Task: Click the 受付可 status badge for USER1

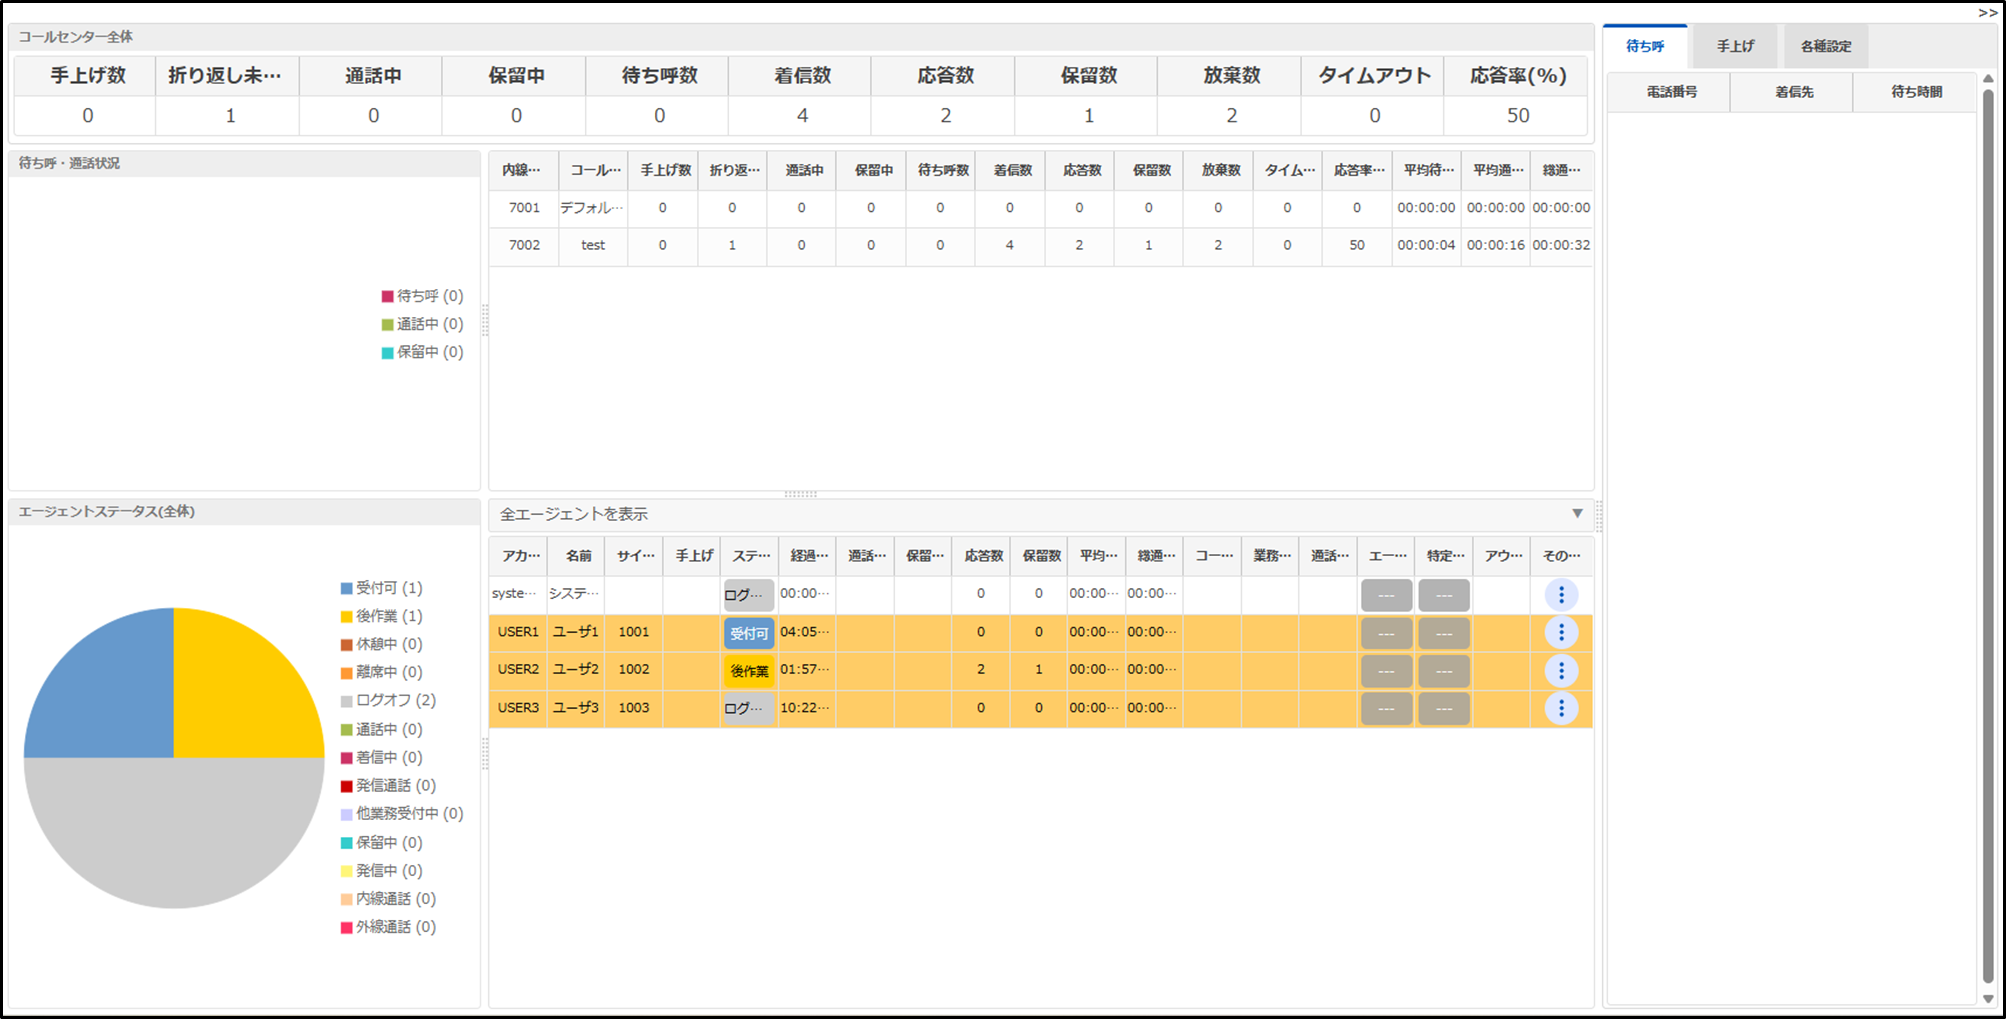Action: pos(748,634)
